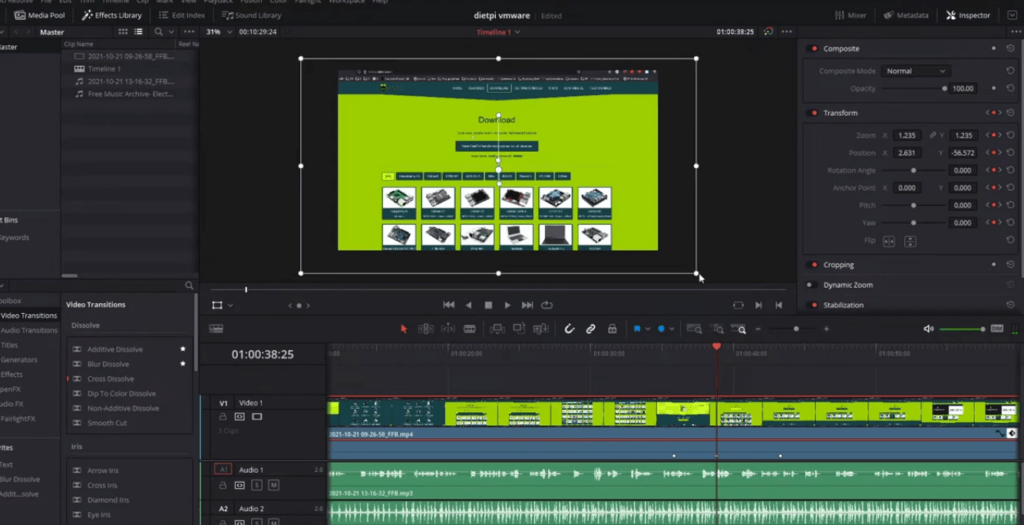Open the Timeline View Options icon

[x=216, y=329]
